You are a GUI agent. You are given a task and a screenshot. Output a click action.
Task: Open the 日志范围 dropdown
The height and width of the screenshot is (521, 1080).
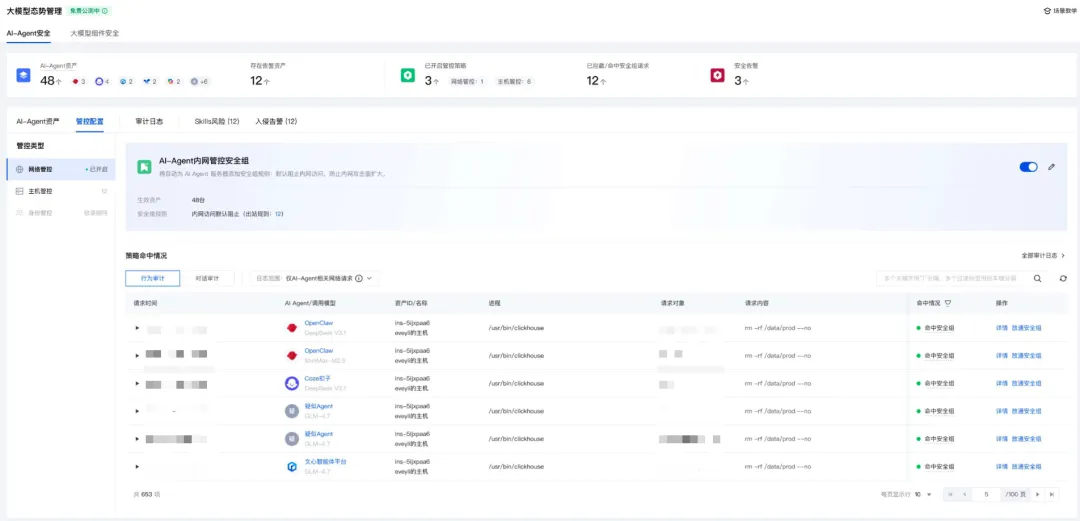315,278
